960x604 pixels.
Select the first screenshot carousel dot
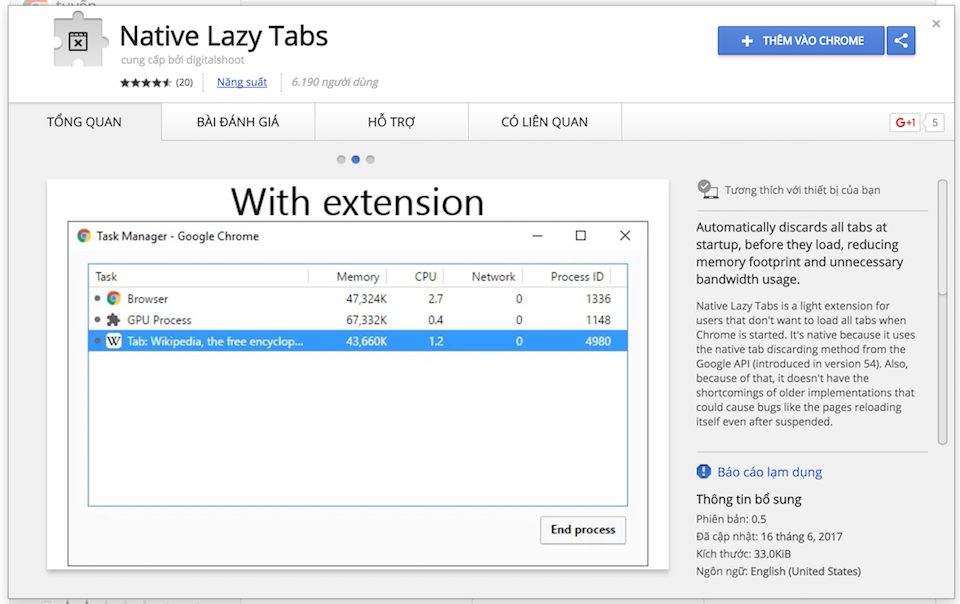click(x=341, y=160)
